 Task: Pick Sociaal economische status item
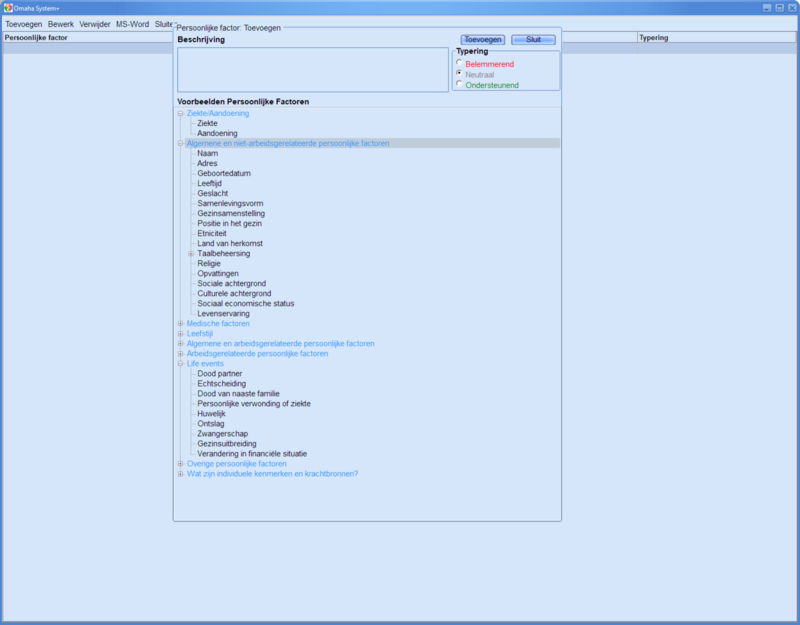[245, 303]
